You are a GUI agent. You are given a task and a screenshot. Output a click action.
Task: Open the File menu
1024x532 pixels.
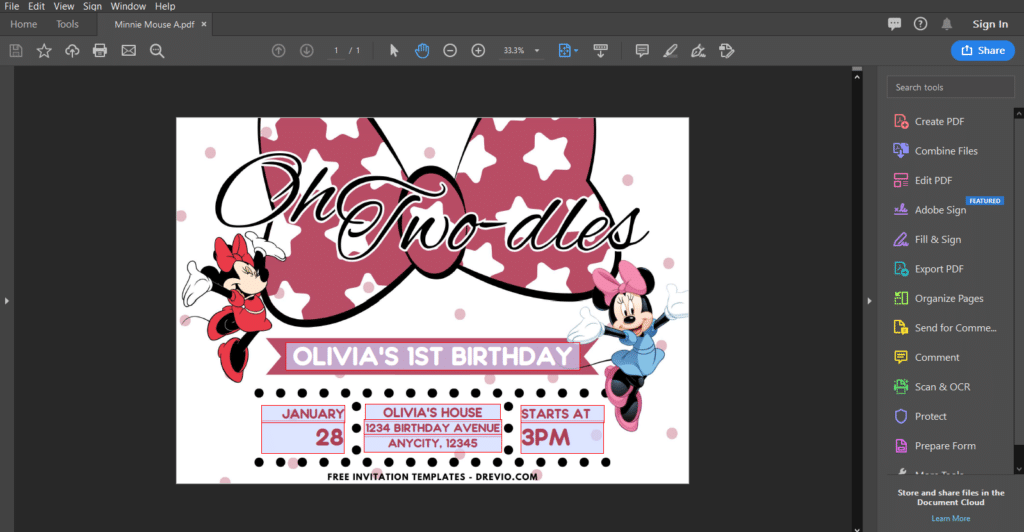12,6
